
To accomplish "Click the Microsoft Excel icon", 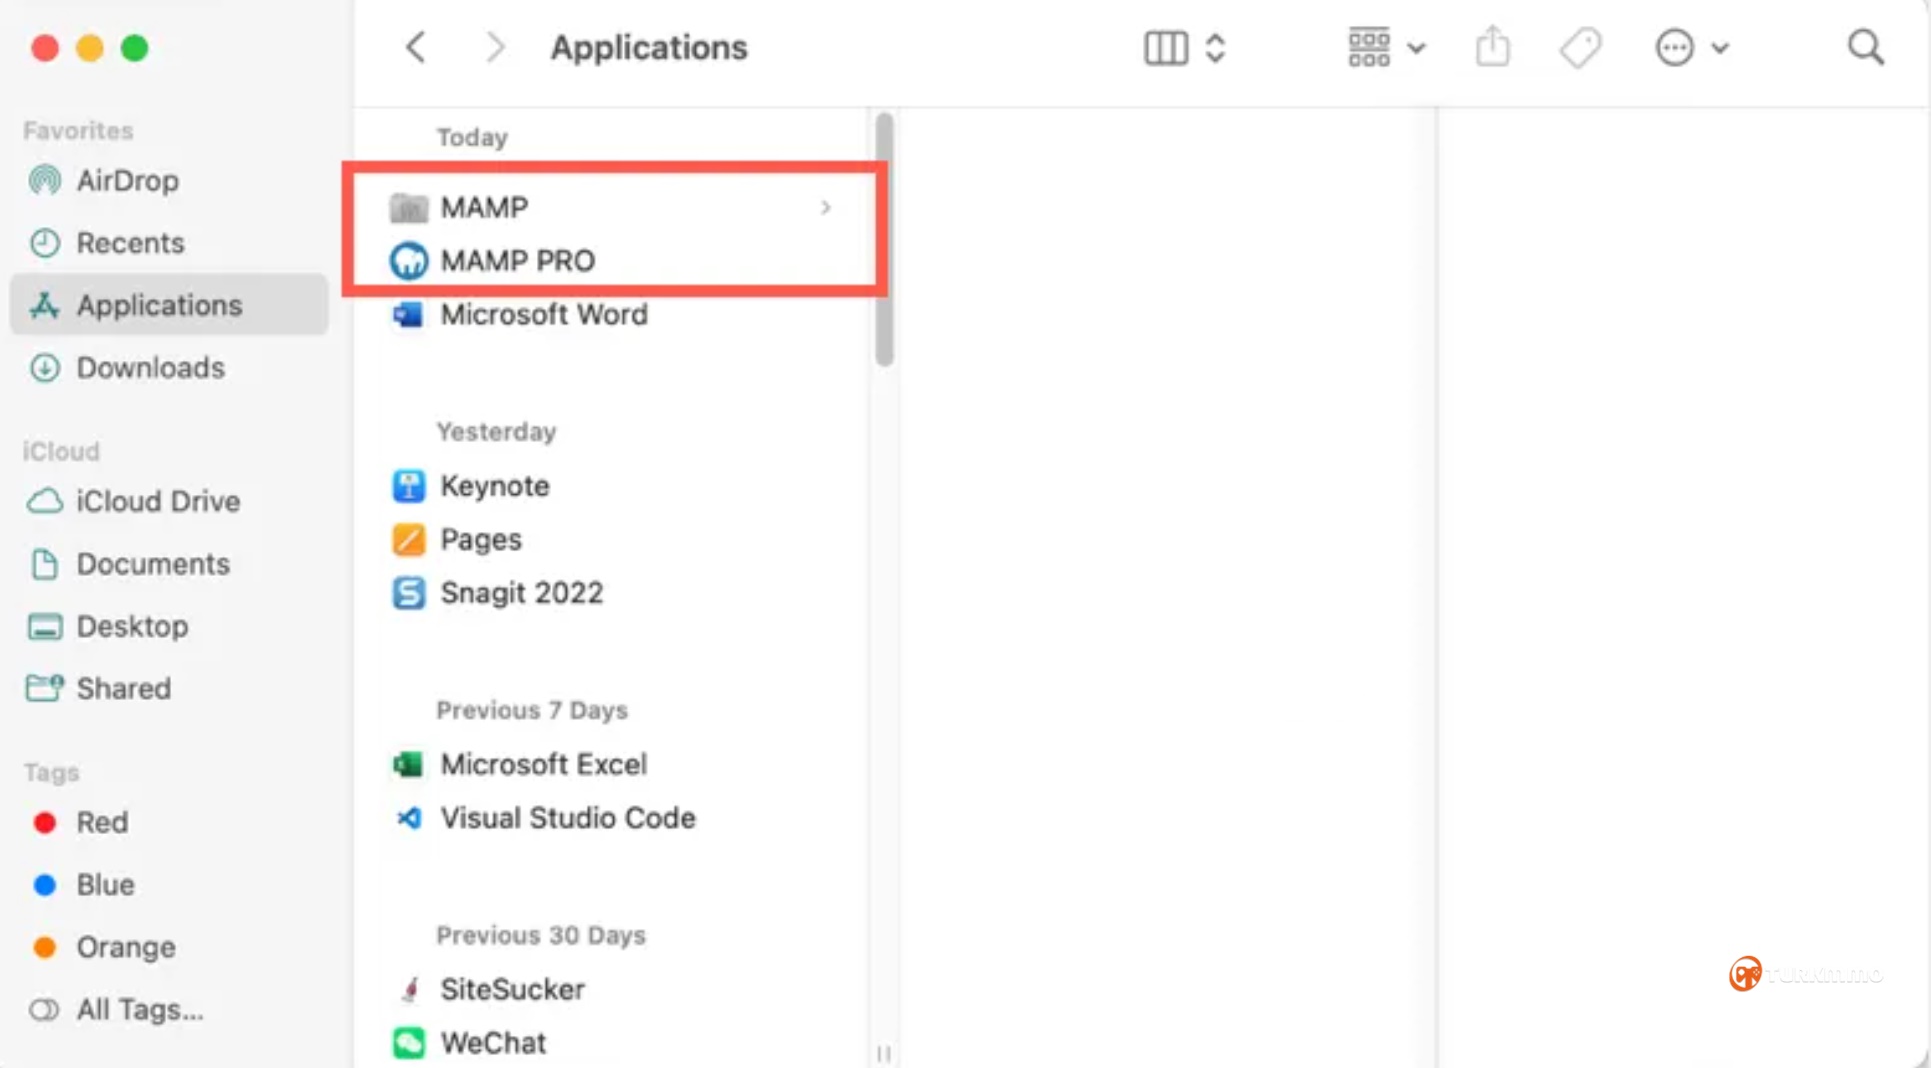I will tap(408, 765).
